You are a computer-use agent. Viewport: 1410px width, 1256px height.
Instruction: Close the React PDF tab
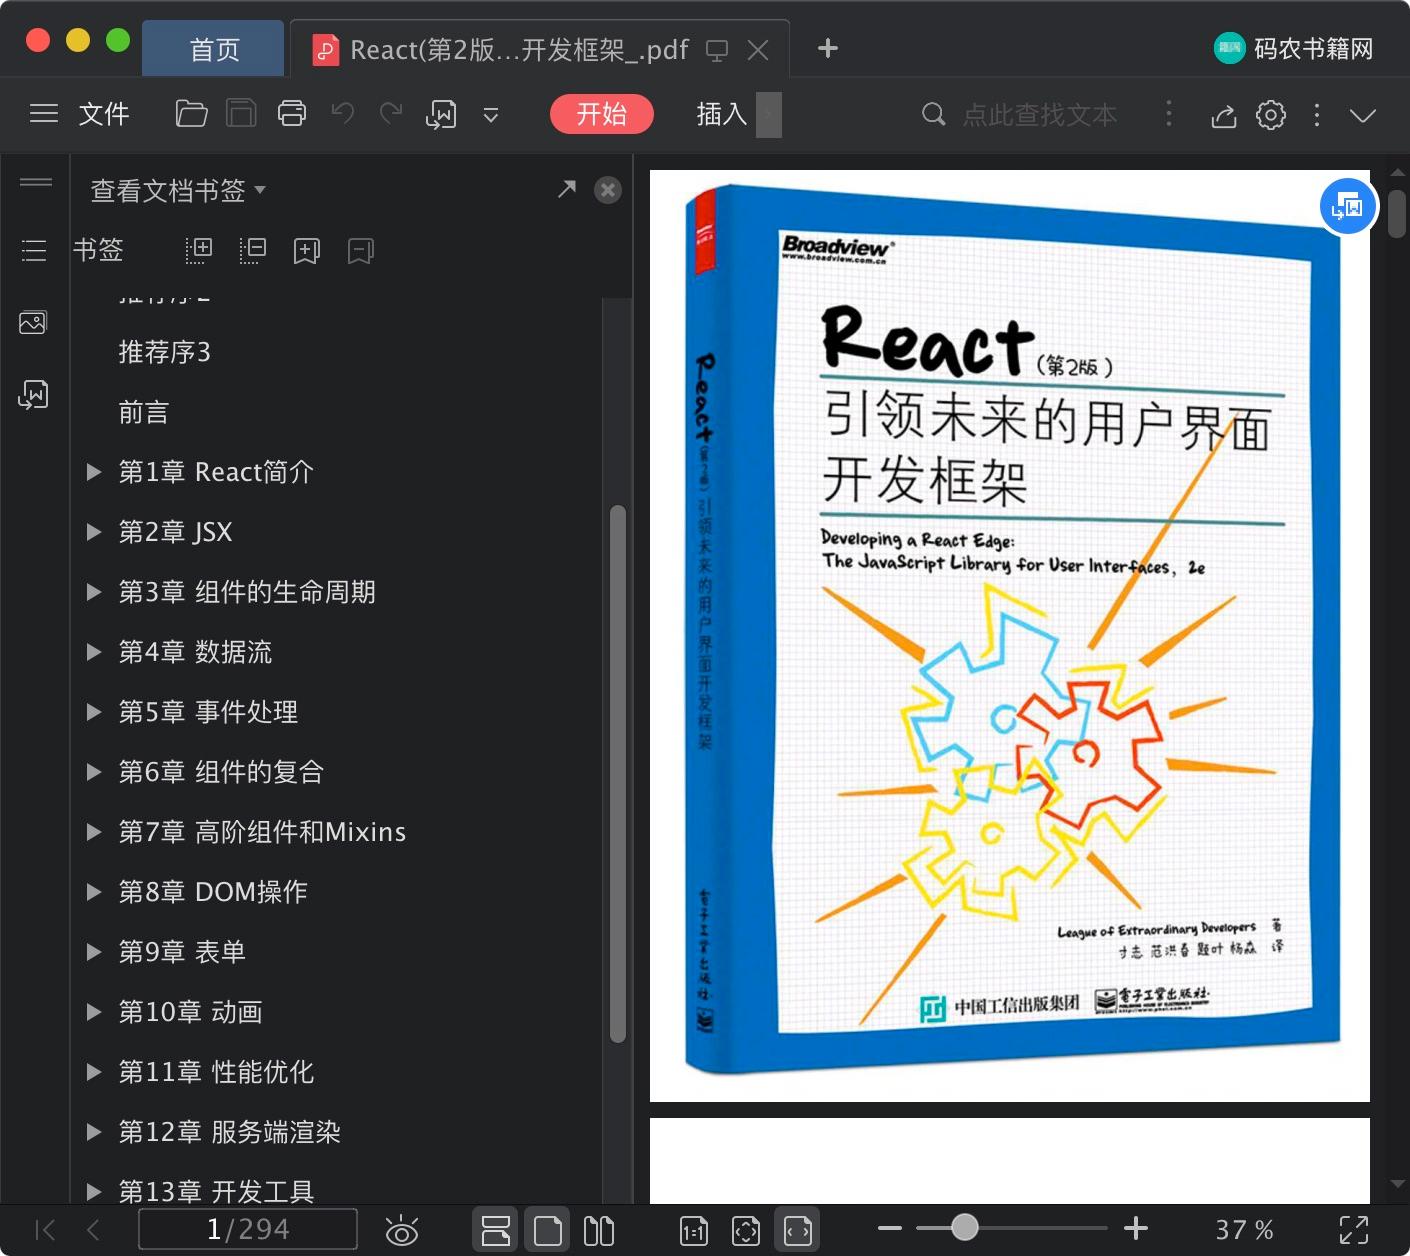(759, 50)
